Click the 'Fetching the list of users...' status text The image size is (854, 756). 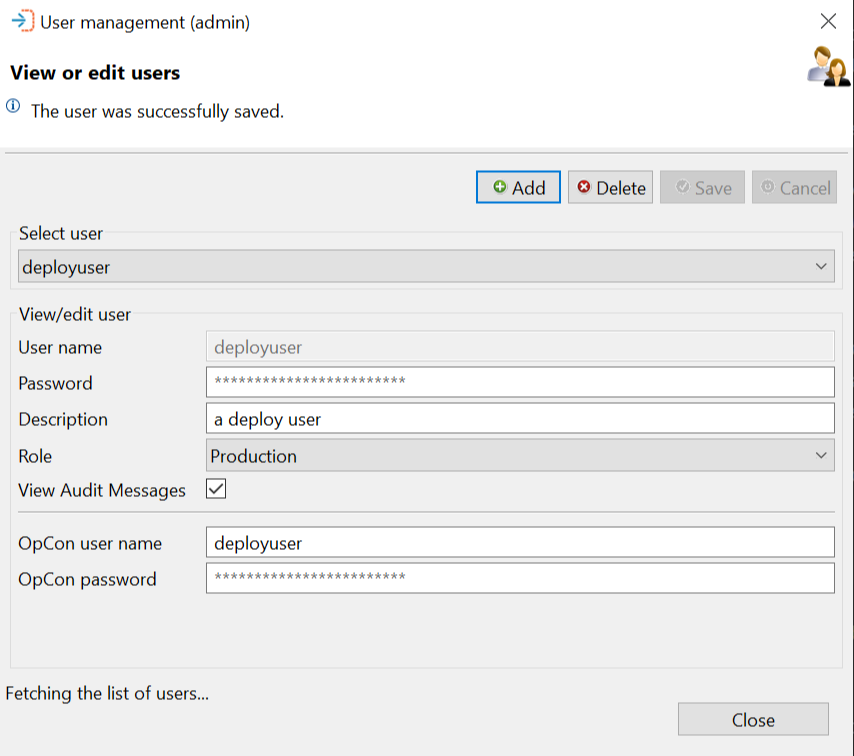point(107,693)
